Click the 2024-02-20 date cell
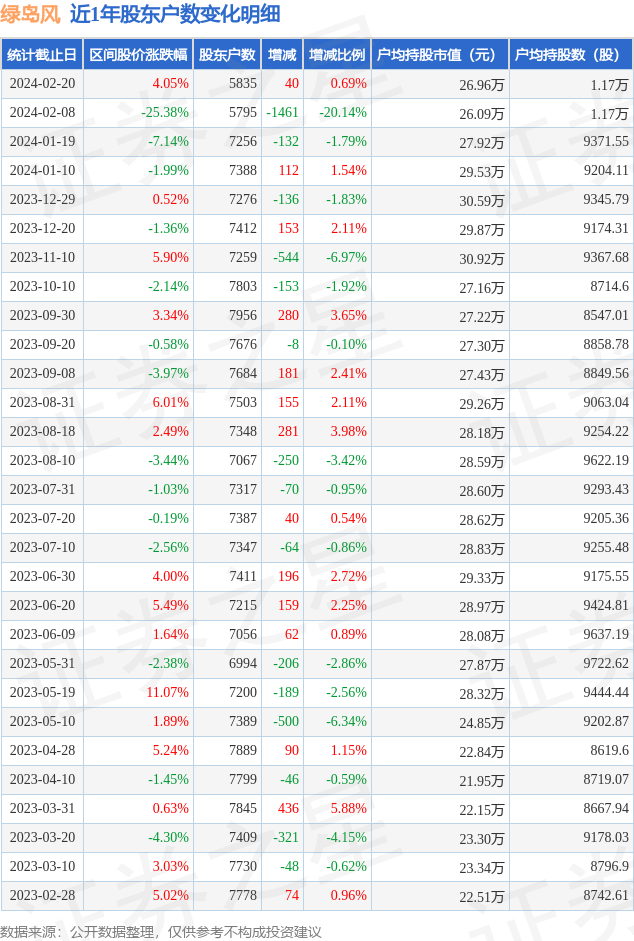Viewport: 634px width, 941px height. [41, 84]
